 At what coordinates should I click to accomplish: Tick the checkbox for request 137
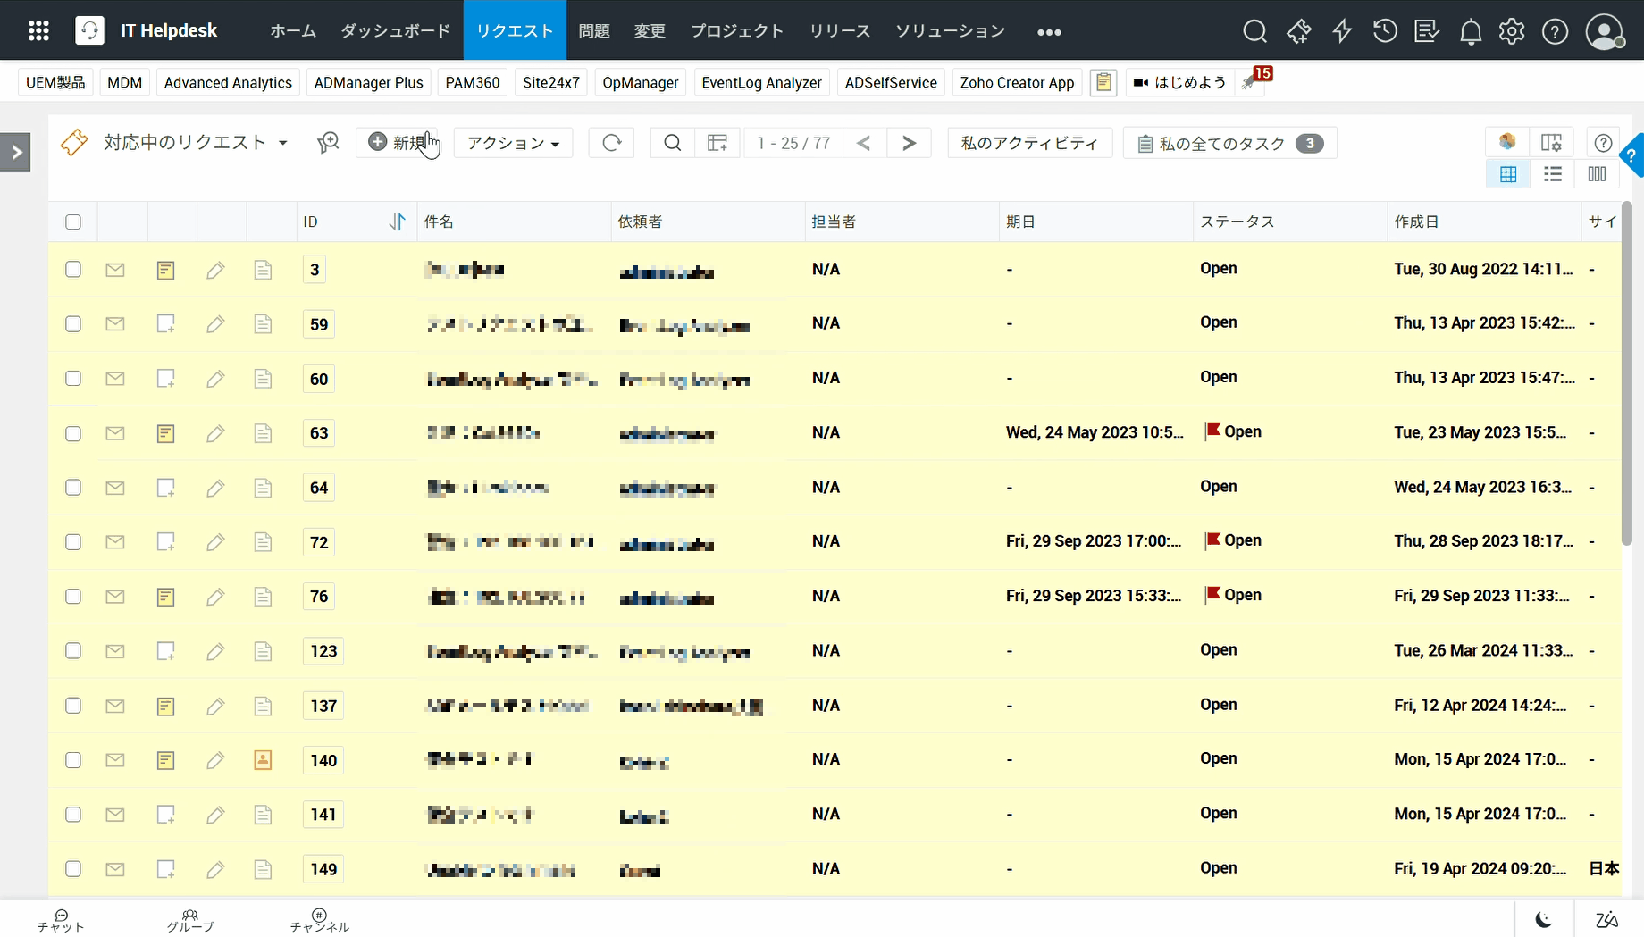(x=73, y=706)
